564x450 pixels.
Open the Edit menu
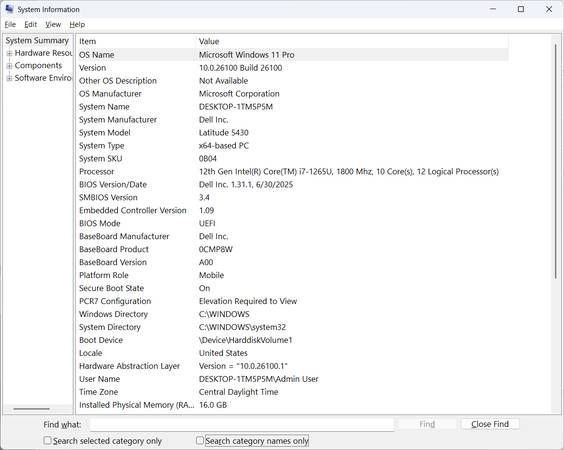tap(31, 24)
